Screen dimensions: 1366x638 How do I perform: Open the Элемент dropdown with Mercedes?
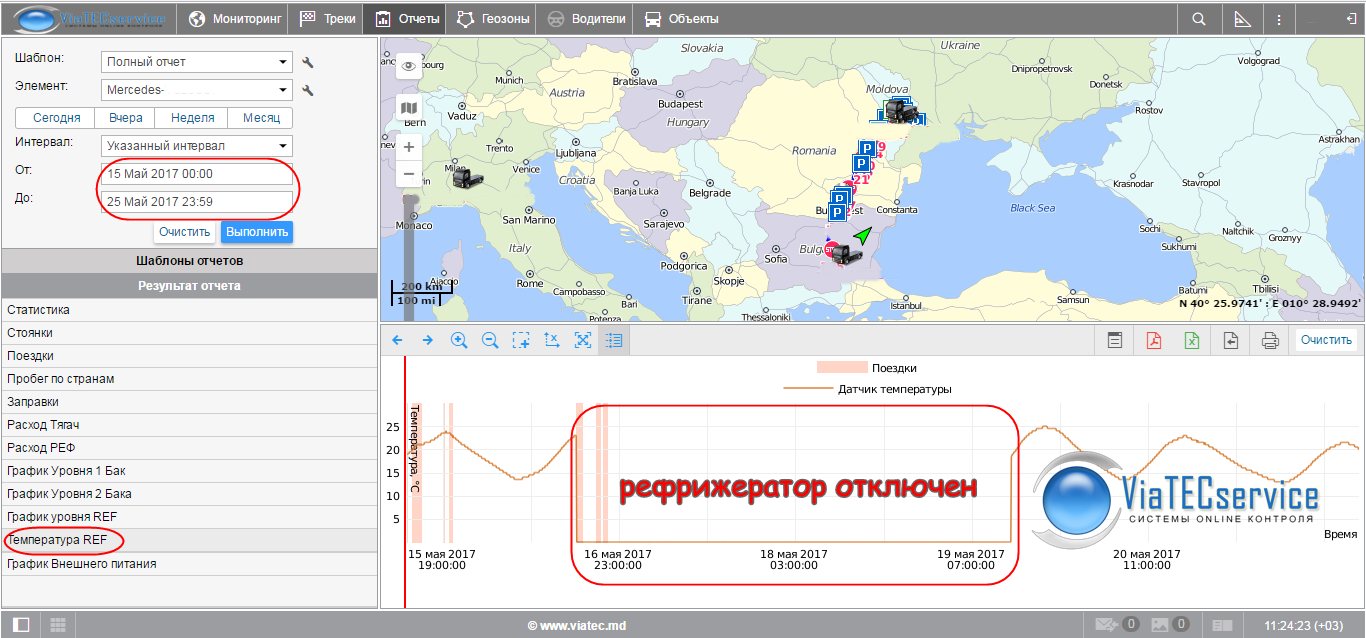point(197,90)
